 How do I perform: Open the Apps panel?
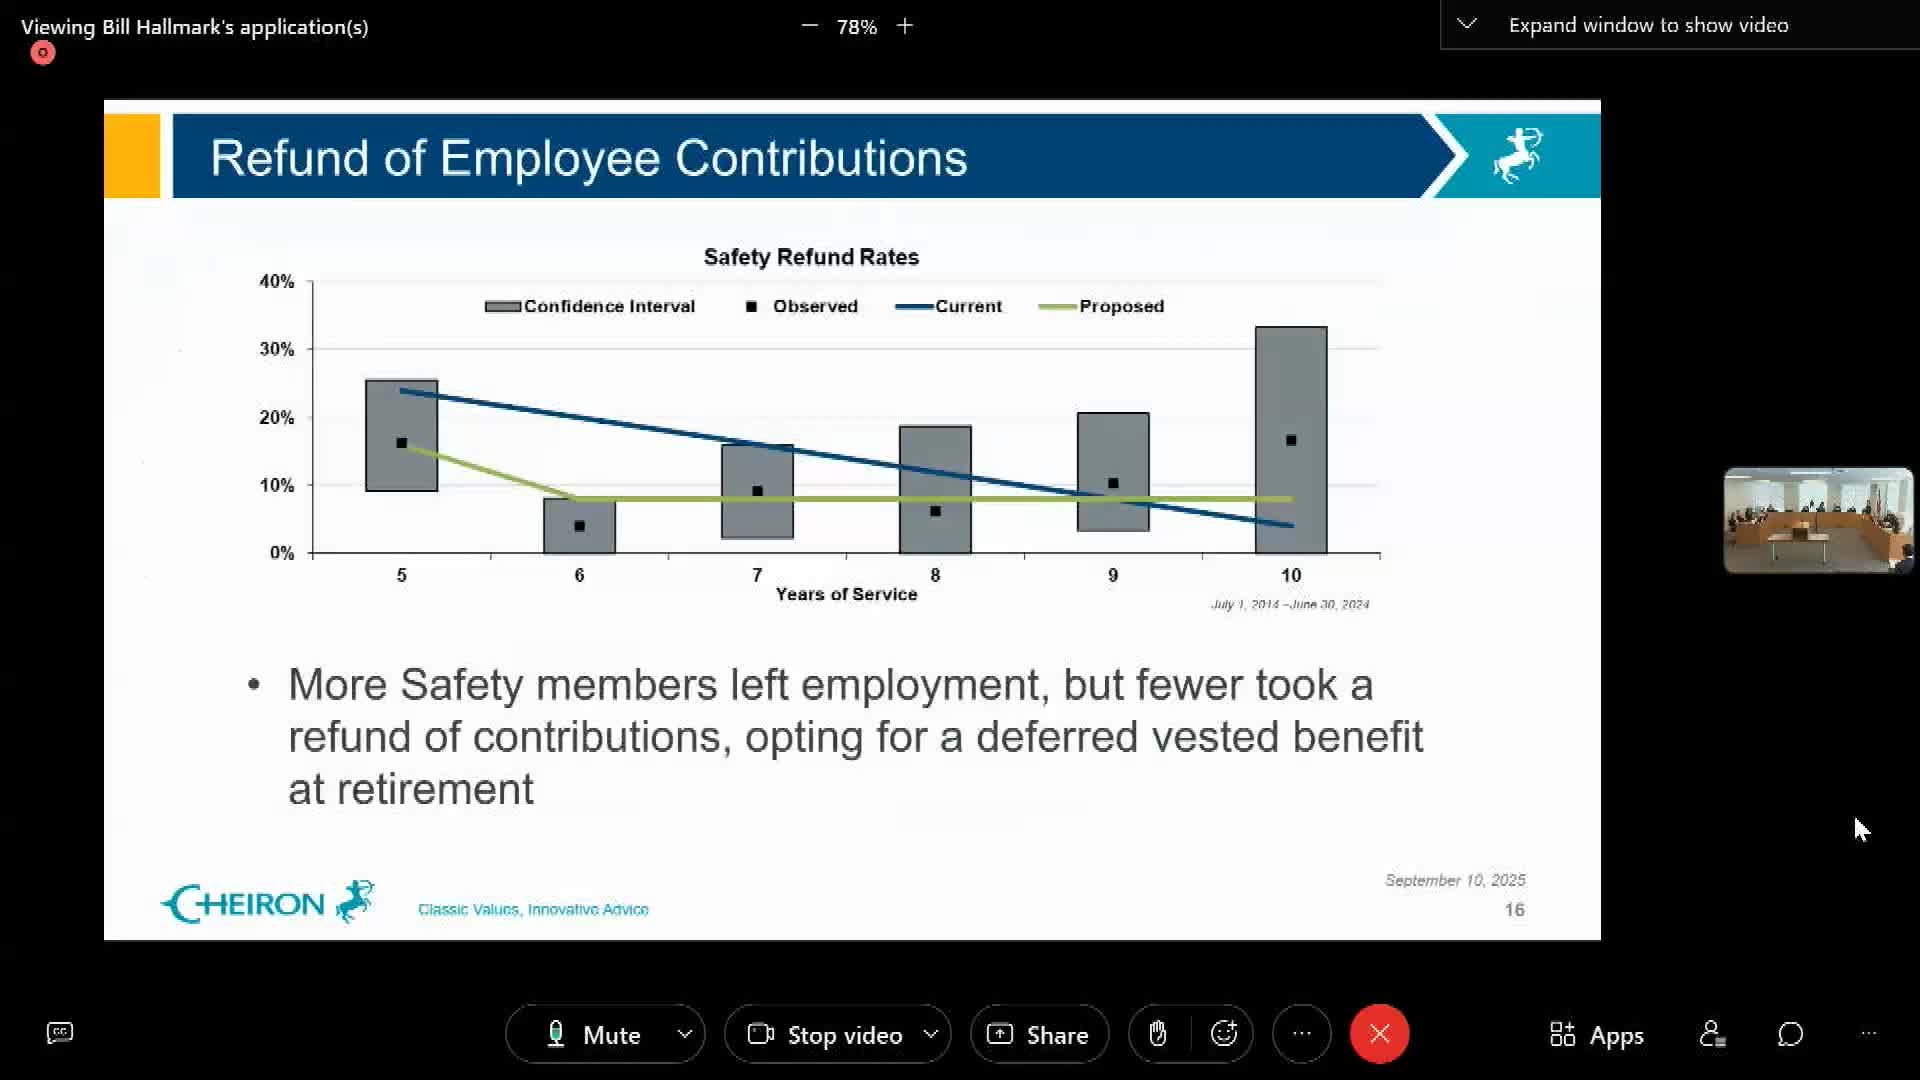[1596, 1035]
